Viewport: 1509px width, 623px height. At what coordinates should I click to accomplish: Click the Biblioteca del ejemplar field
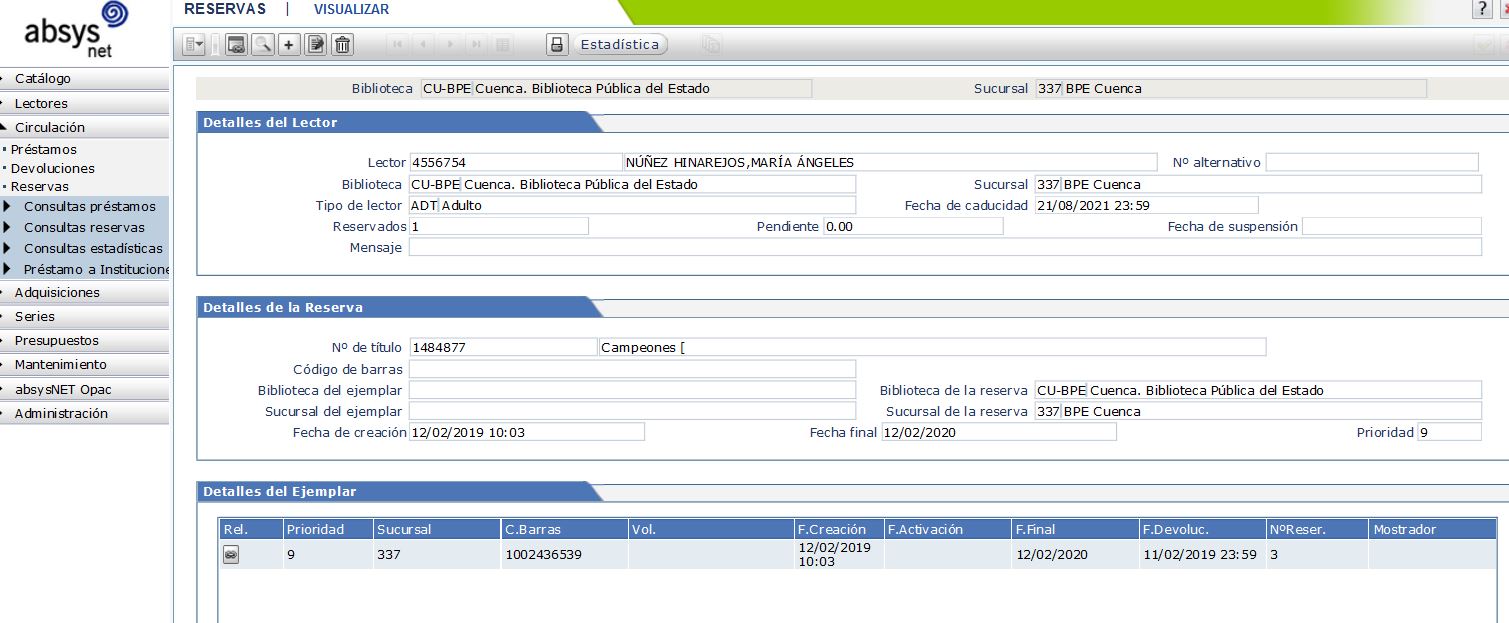pos(632,390)
